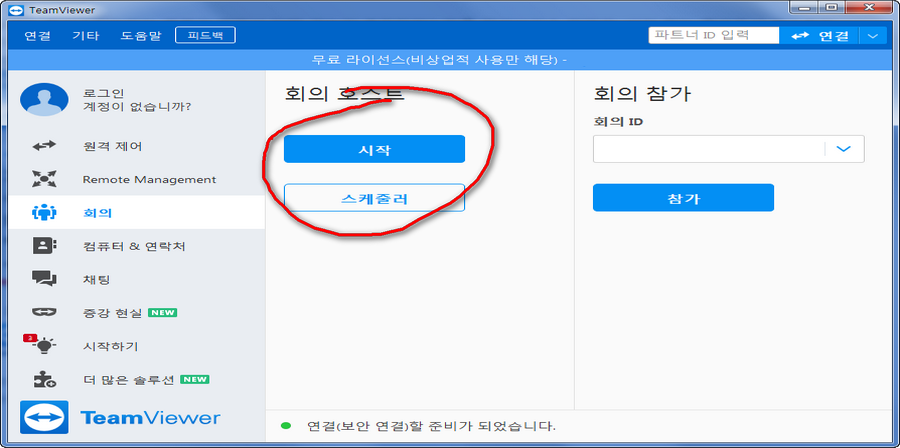Select 원격 제어 in the sidebar
900x448 pixels.
point(137,146)
